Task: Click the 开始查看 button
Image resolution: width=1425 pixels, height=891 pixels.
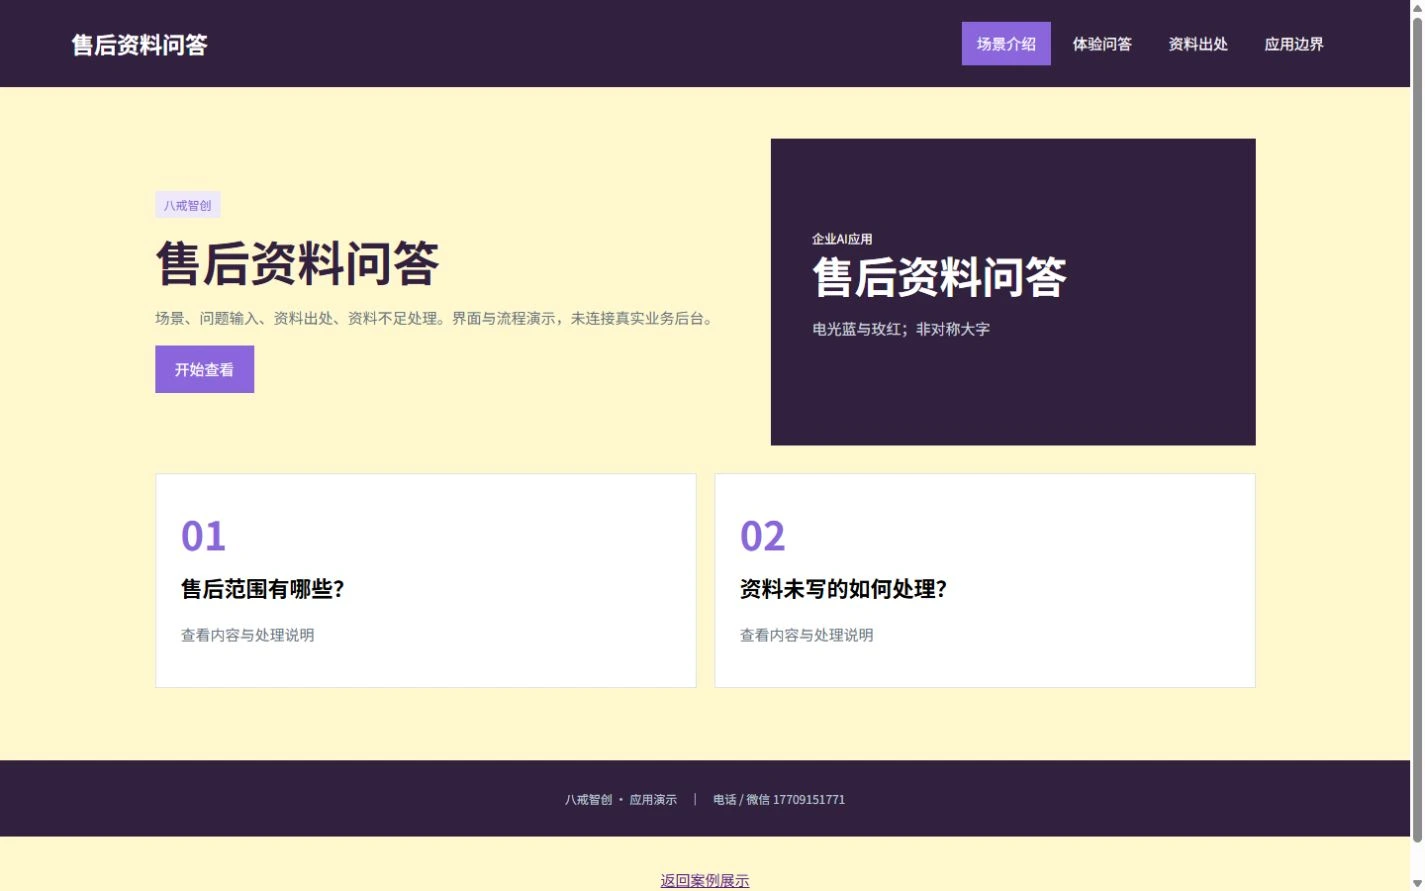Action: tap(204, 369)
